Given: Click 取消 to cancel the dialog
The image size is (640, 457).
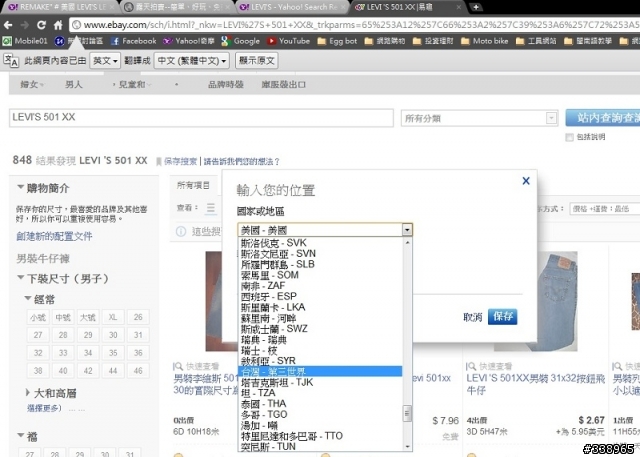Looking at the screenshot, I should point(473,317).
